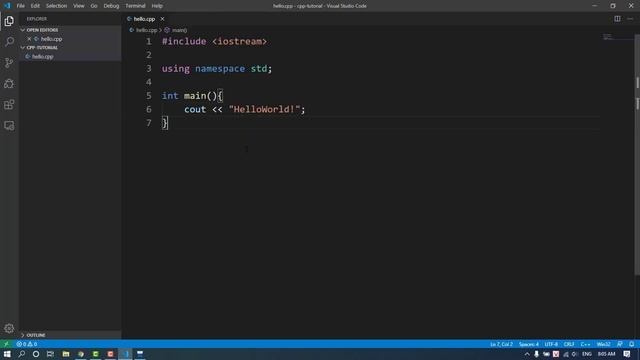Open the Windows Start menu

tap(7, 354)
